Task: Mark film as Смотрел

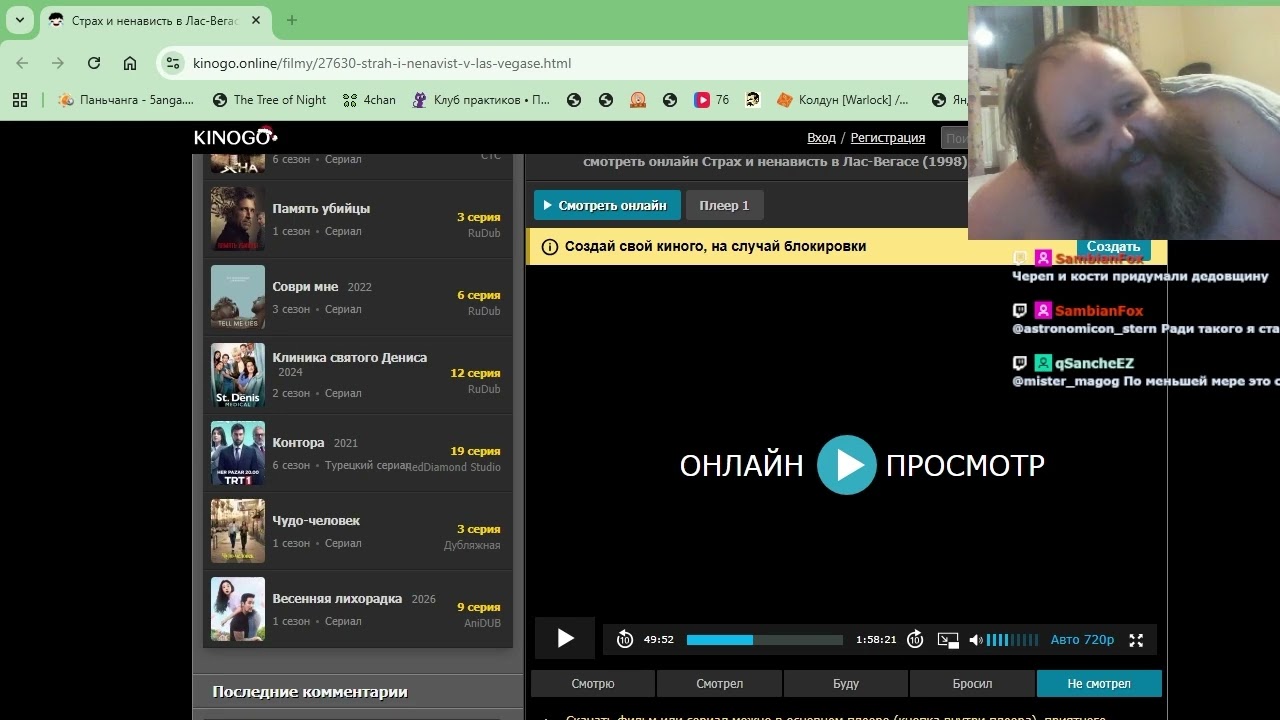Action: (x=720, y=684)
